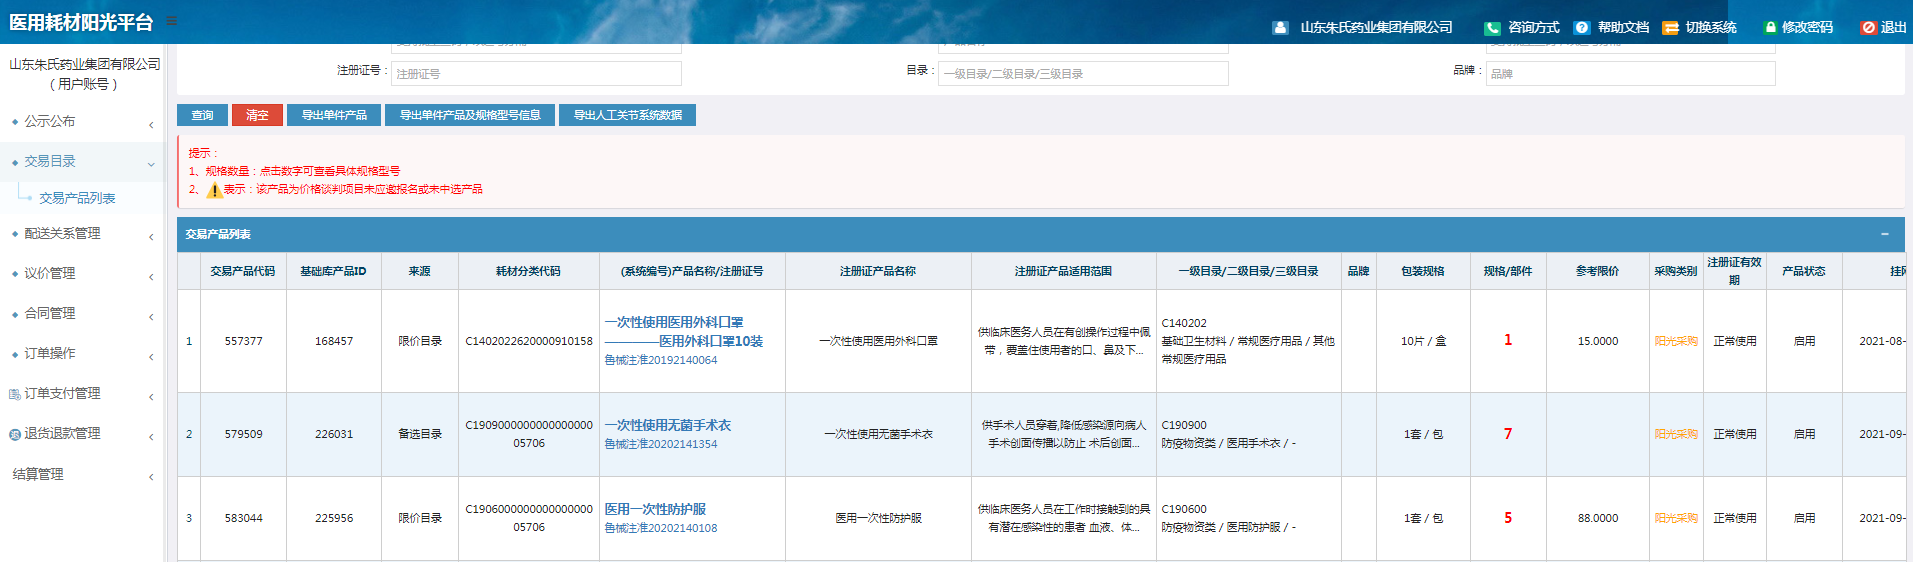Click the orange 切换系统 switch icon
This screenshot has width=1913, height=562.
click(x=1670, y=28)
